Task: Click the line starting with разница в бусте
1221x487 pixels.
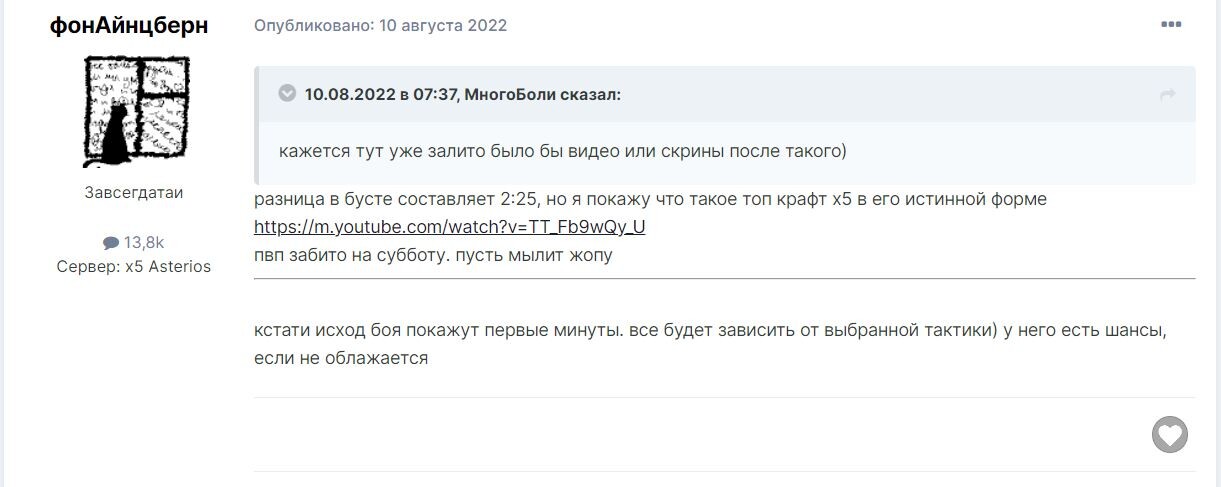Action: click(x=650, y=199)
